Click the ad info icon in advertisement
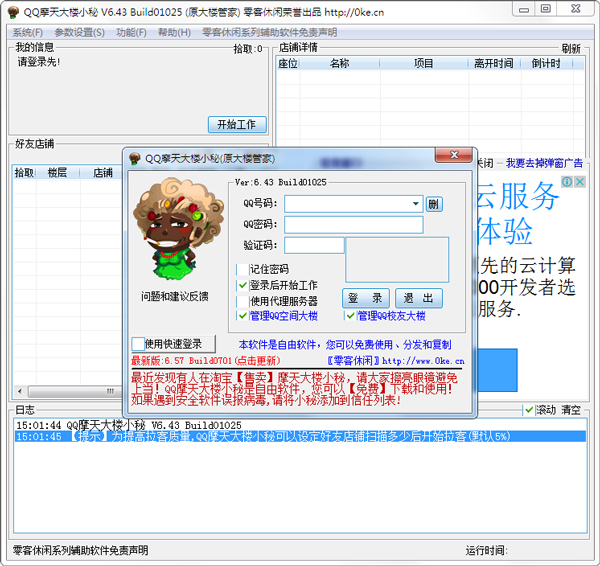 (x=567, y=182)
